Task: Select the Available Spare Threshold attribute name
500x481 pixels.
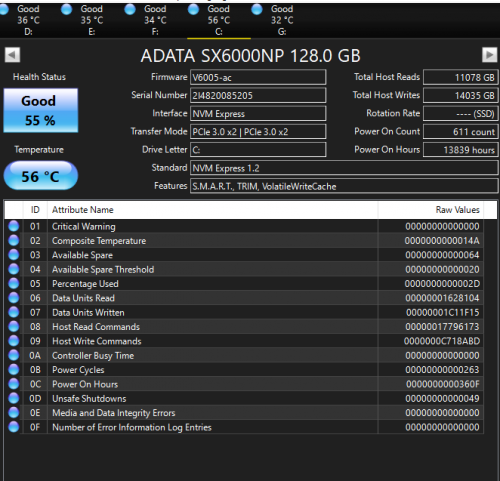Action: point(103,269)
